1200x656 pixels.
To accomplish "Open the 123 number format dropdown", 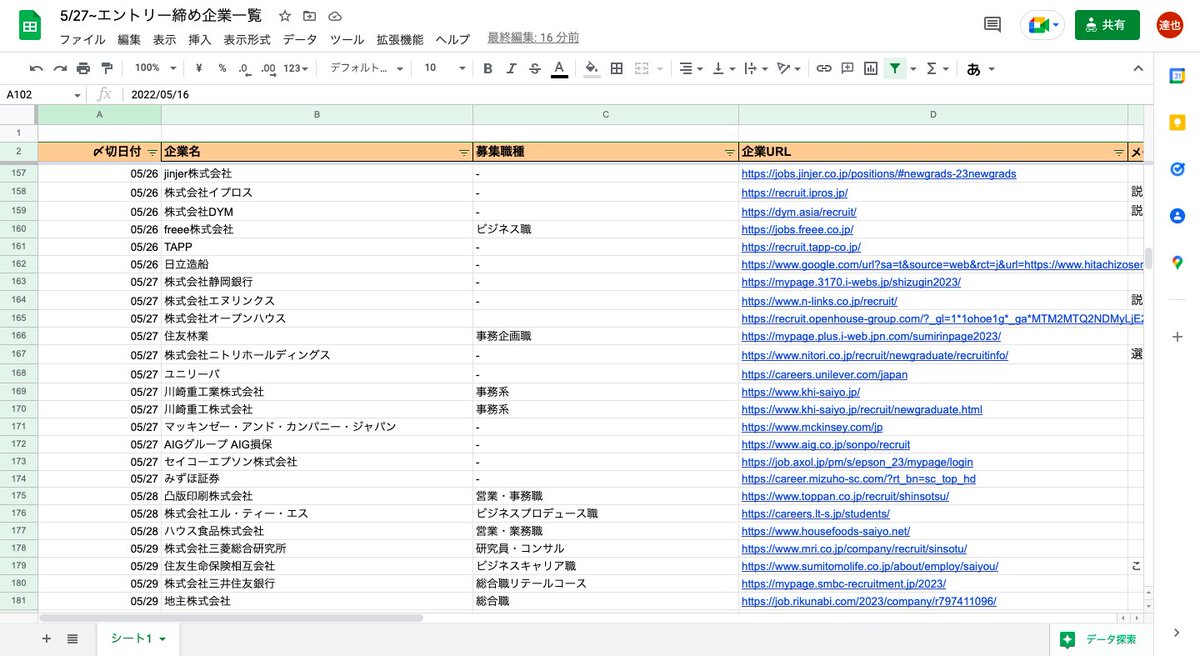I will [x=297, y=68].
